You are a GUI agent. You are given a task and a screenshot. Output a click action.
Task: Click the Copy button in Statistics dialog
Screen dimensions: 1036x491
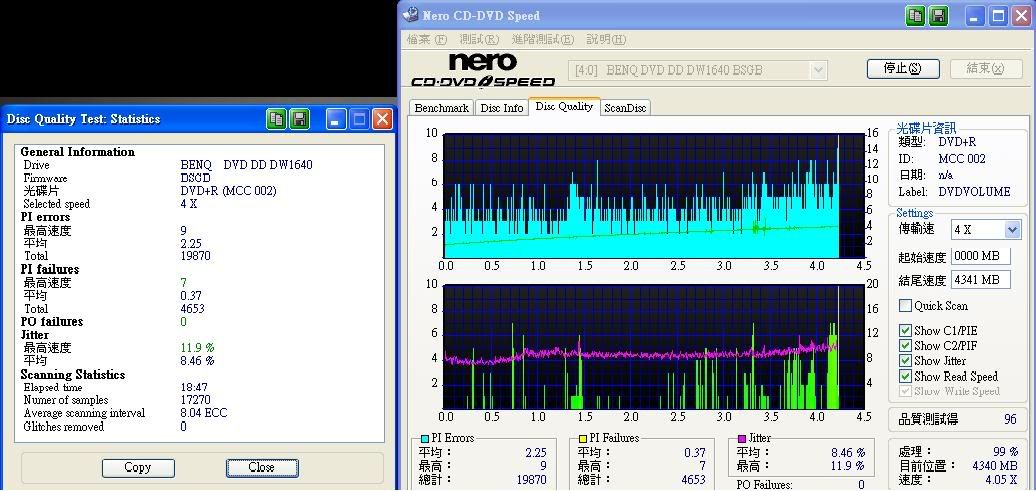(138, 467)
